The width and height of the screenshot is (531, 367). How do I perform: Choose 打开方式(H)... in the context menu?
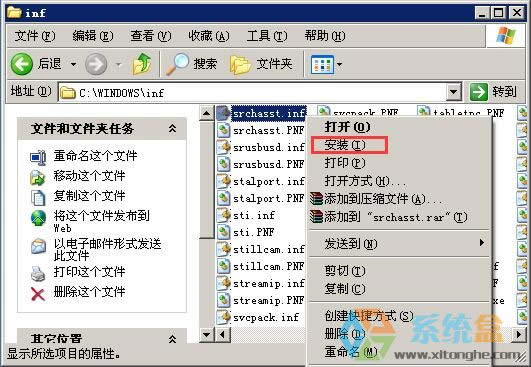pos(366,181)
